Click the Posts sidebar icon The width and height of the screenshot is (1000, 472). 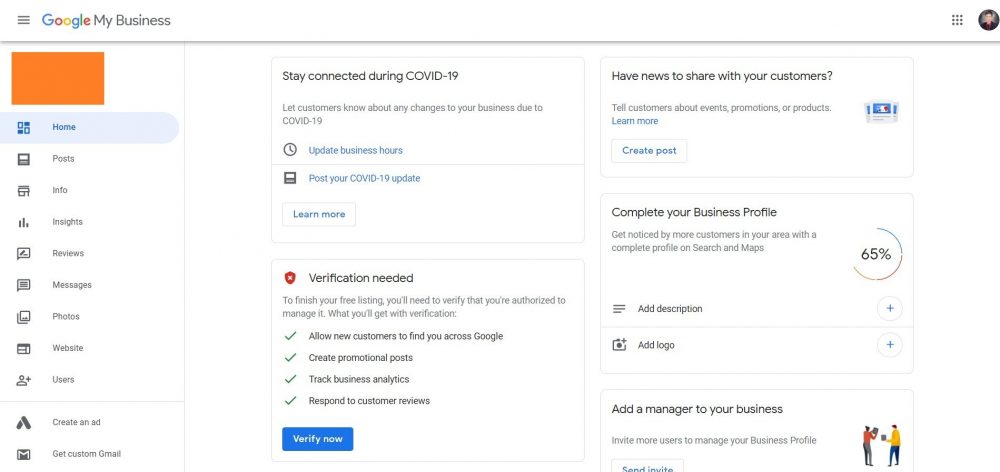pos(24,159)
